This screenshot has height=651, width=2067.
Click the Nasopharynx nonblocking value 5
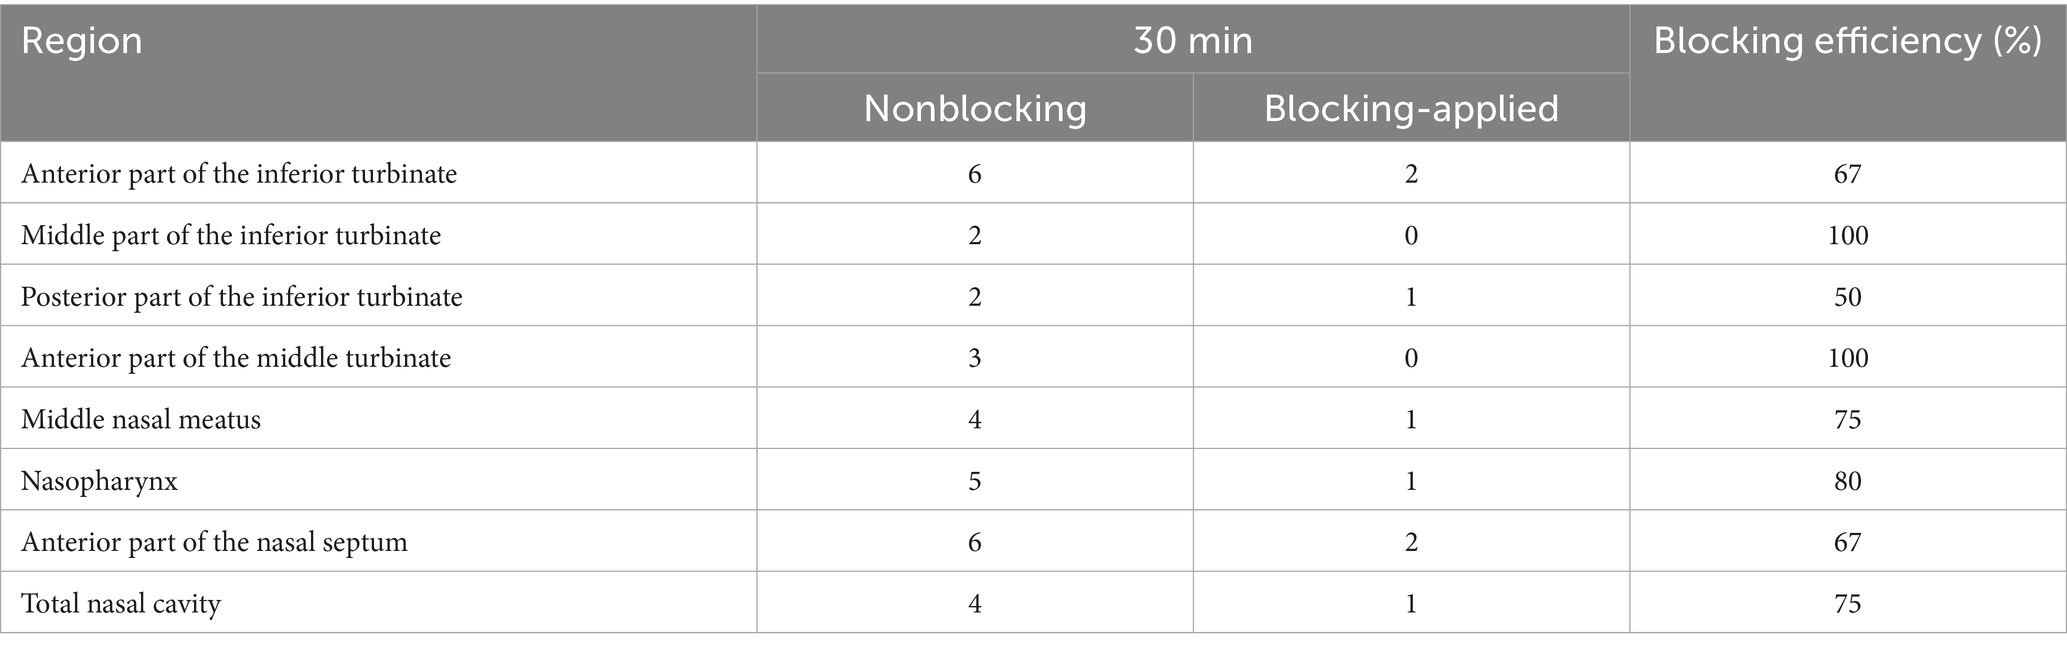(x=975, y=481)
